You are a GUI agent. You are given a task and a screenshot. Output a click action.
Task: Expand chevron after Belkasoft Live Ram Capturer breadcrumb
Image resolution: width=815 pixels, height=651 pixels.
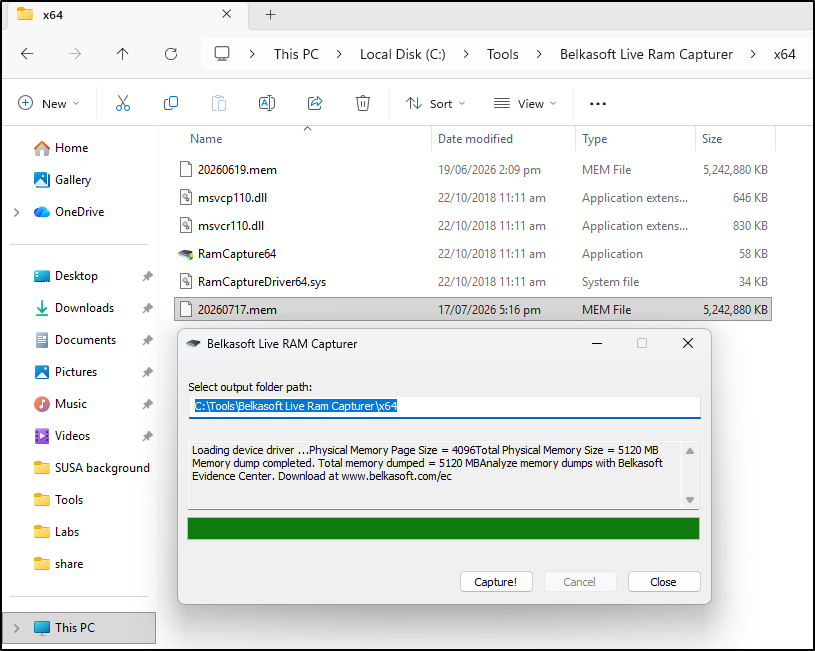[x=753, y=54]
